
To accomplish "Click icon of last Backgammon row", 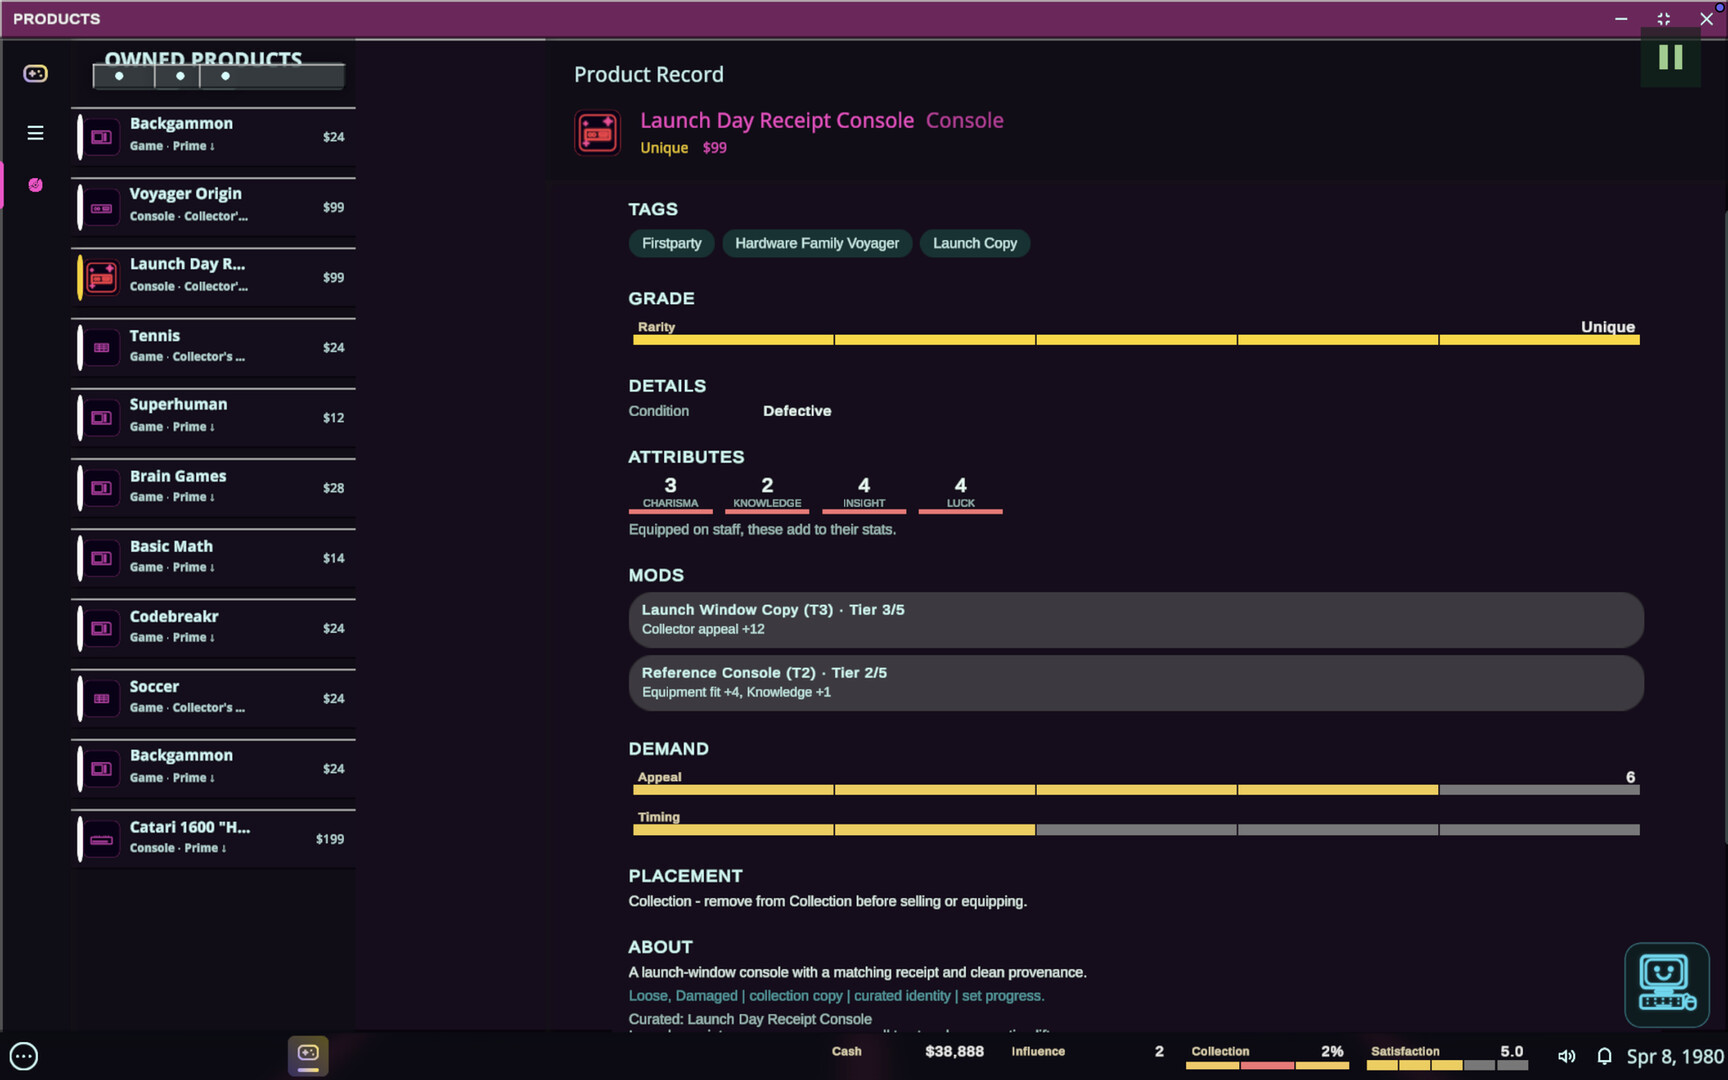I will [x=101, y=769].
